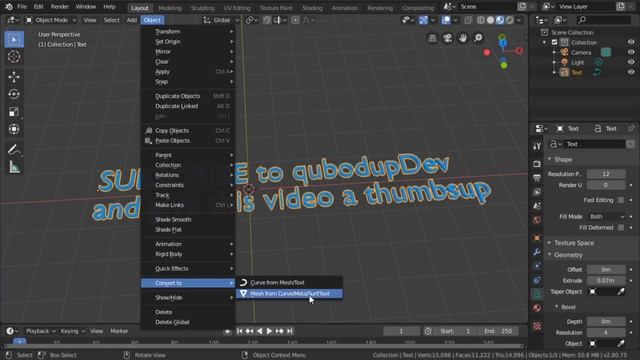The height and width of the screenshot is (360, 640).
Task: Click the Text data name field
Action: click(x=595, y=144)
